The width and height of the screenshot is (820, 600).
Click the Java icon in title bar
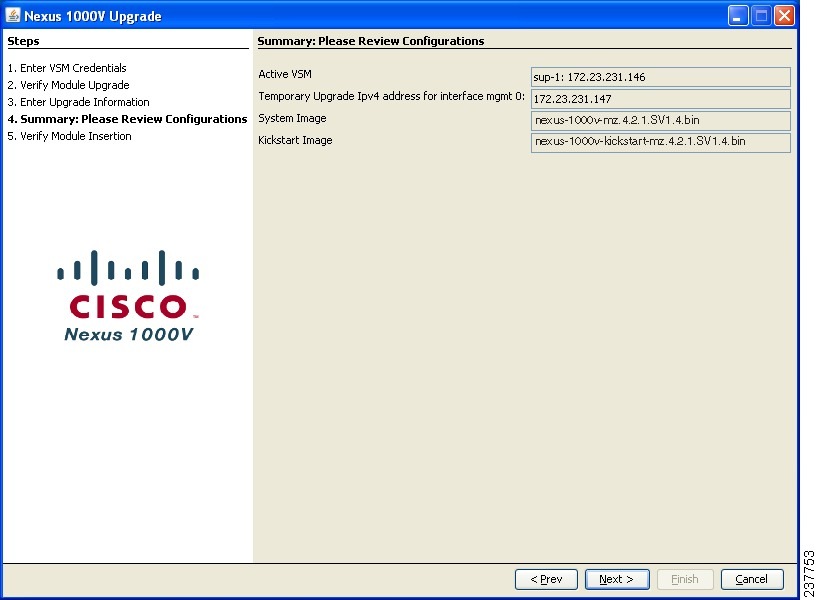coord(13,15)
